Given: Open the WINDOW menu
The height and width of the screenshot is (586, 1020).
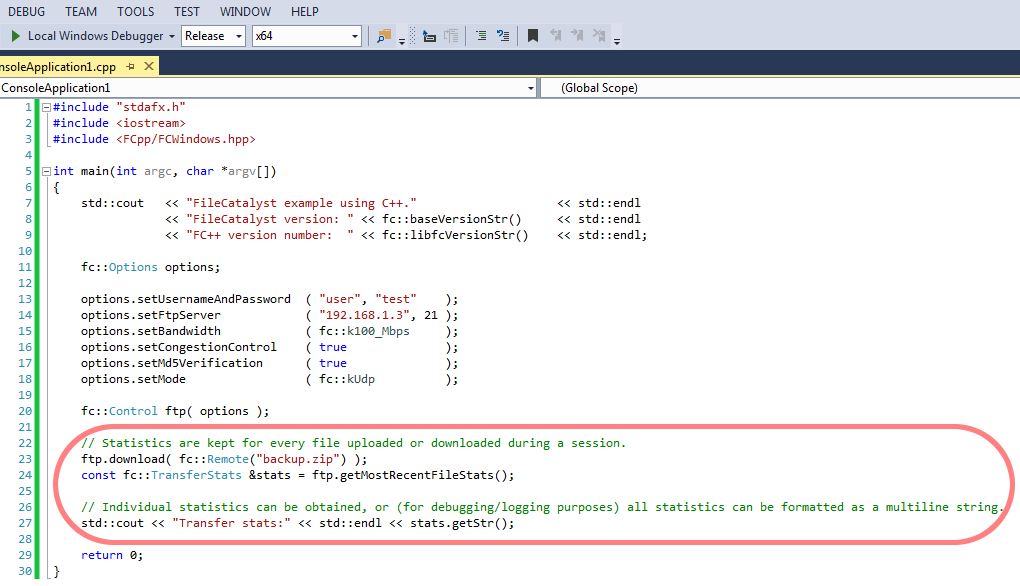Looking at the screenshot, I should (x=245, y=11).
